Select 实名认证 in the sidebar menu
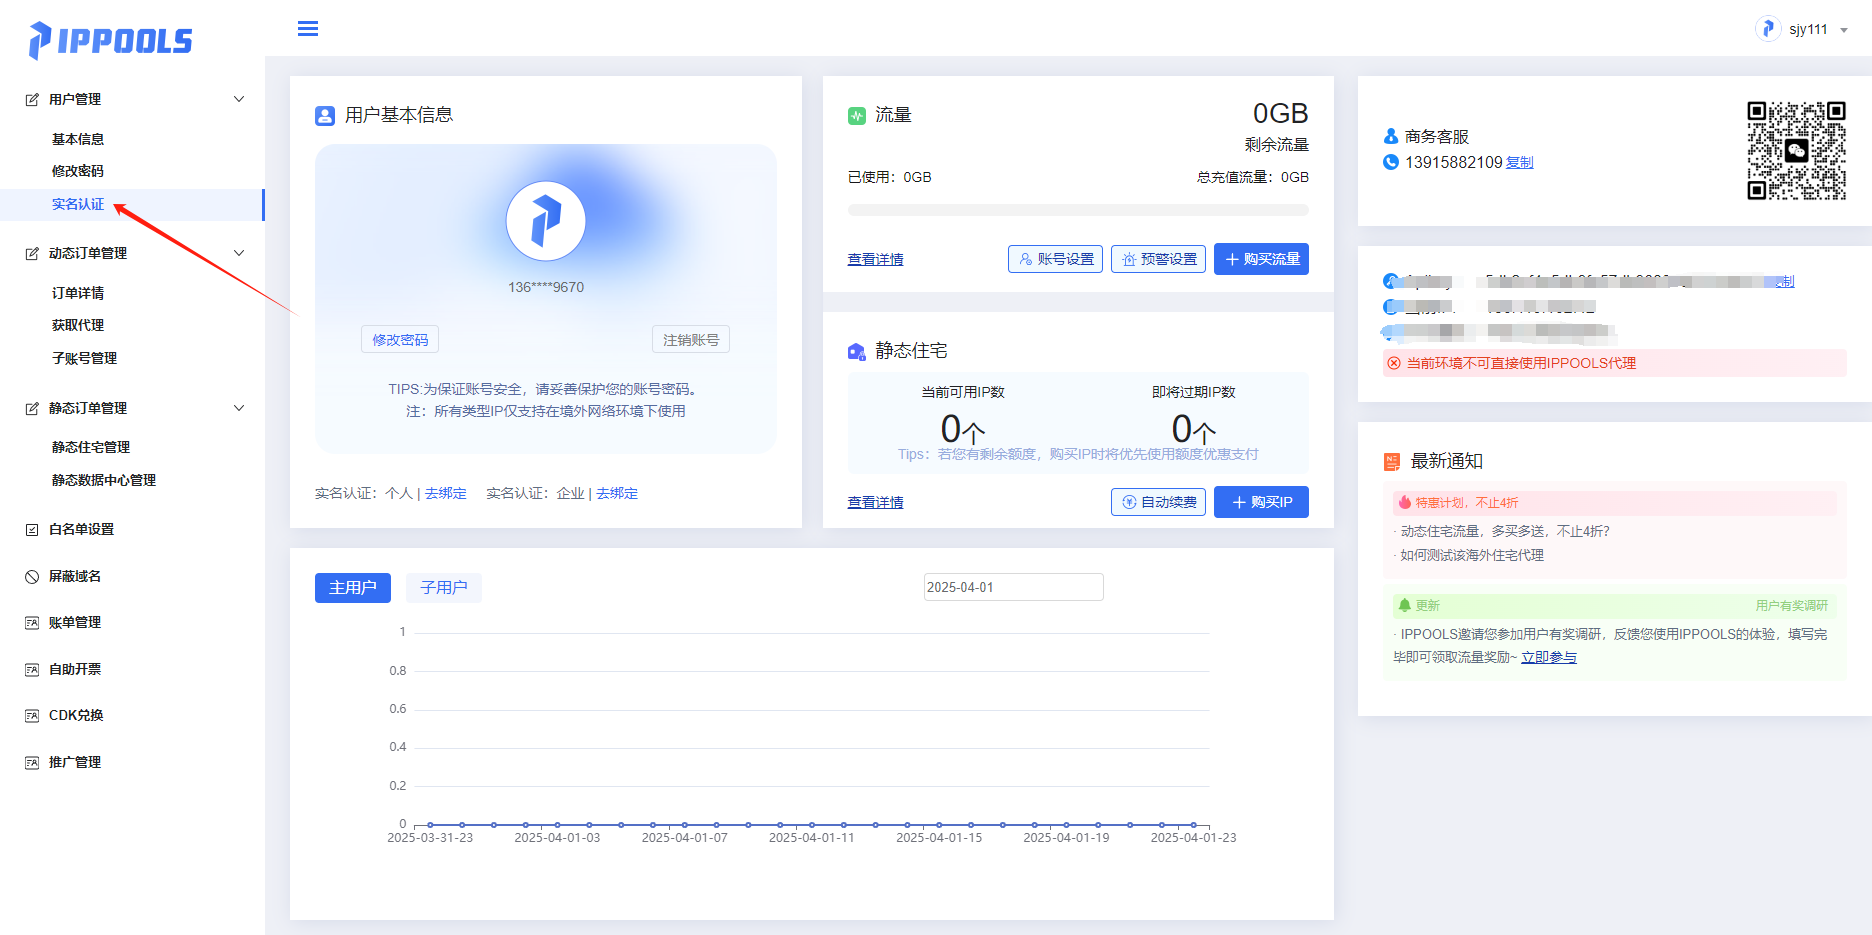1872x935 pixels. point(77,204)
